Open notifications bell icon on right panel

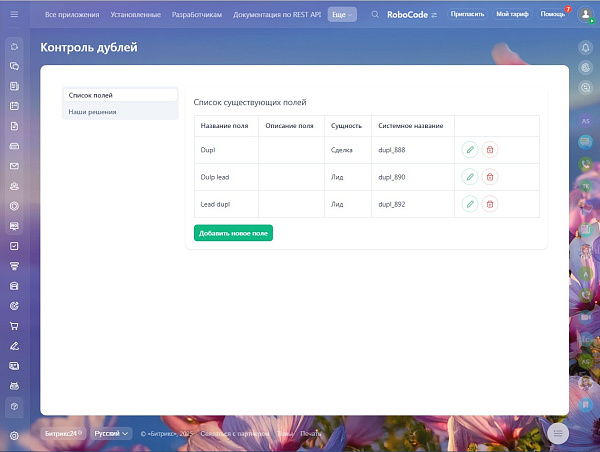(585, 47)
